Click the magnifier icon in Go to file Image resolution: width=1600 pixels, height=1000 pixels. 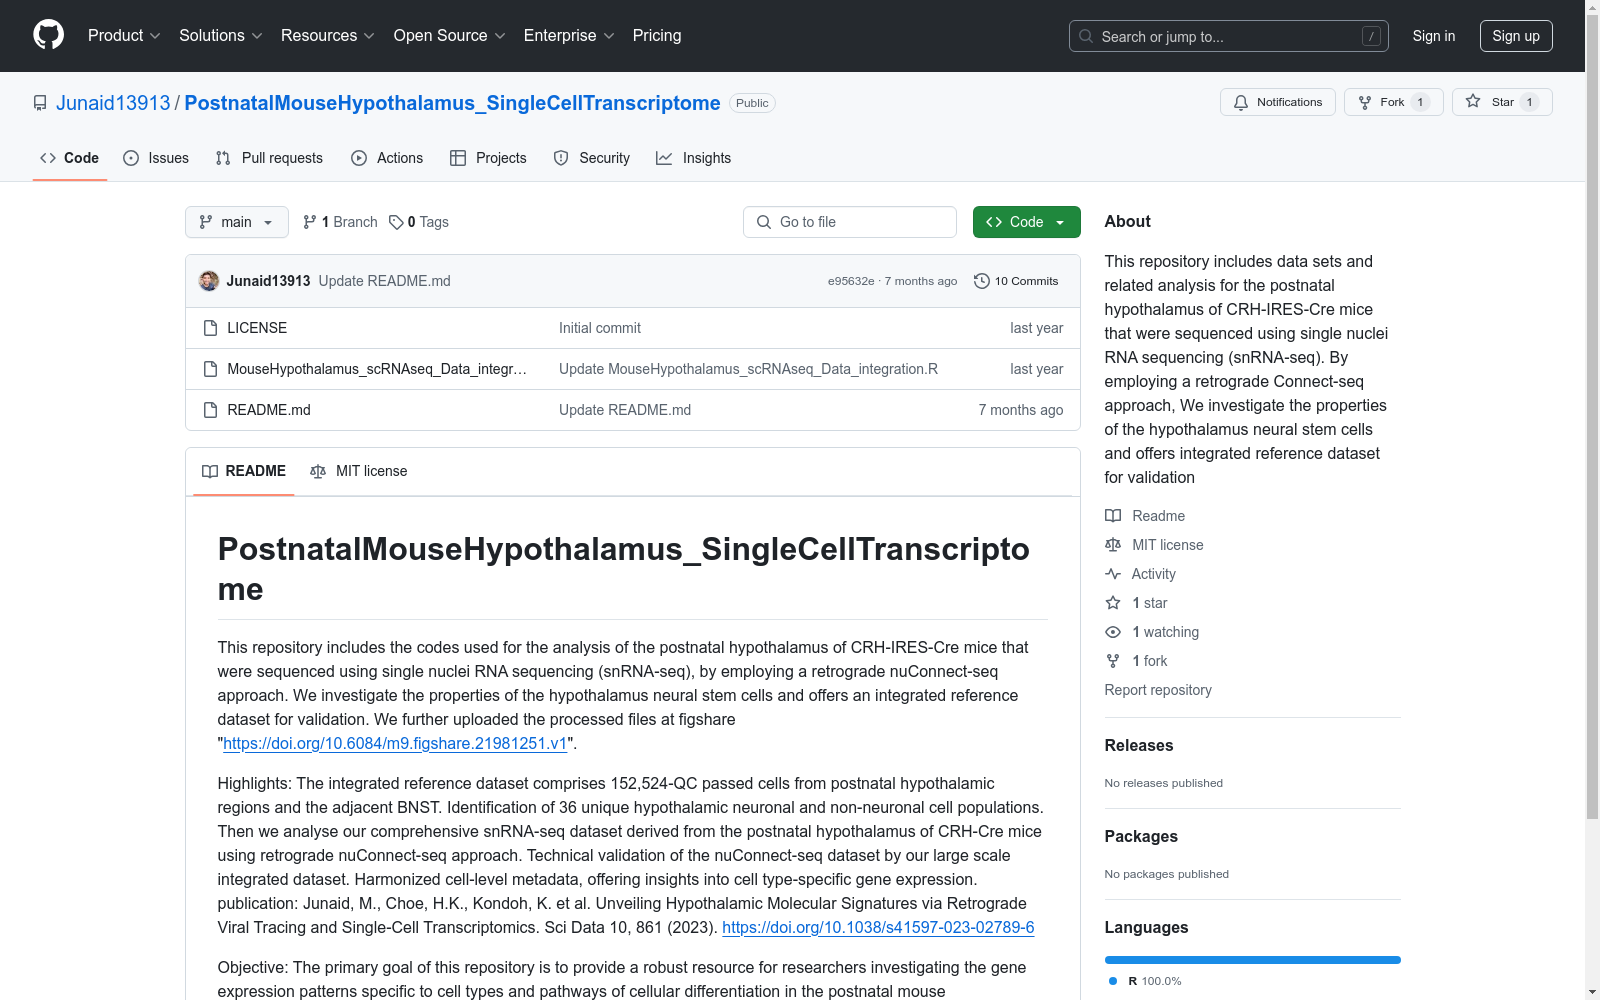[764, 222]
